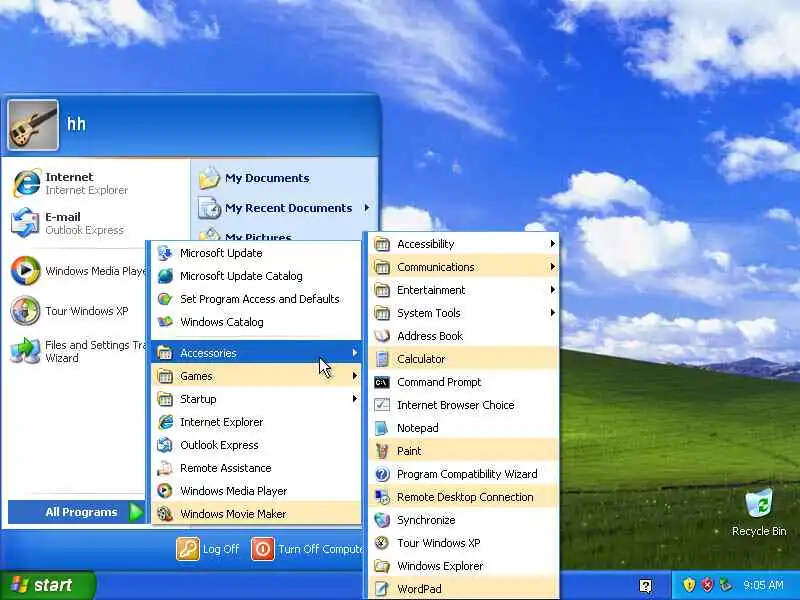
Task: Click the Notepad icon
Action: 382,428
